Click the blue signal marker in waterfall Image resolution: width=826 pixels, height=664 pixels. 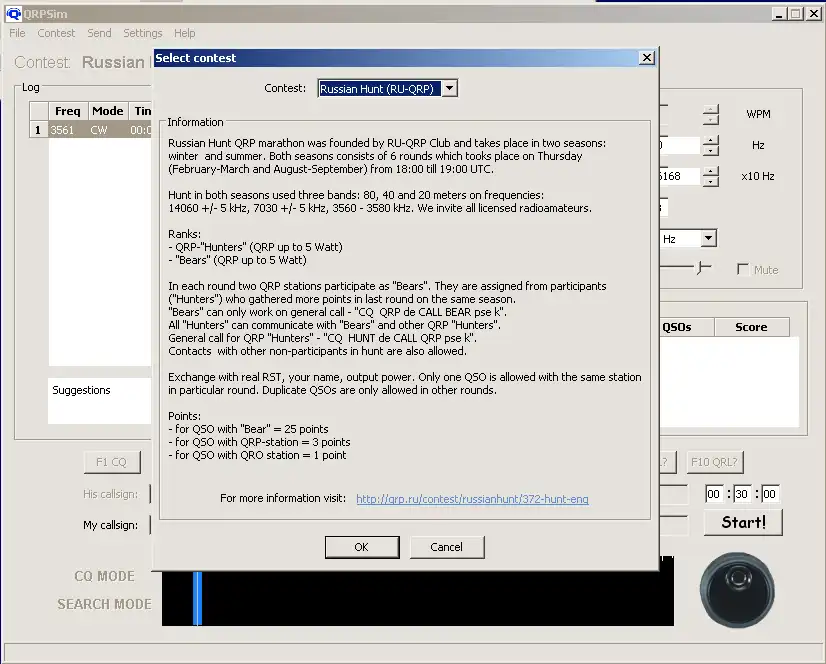click(x=198, y=598)
